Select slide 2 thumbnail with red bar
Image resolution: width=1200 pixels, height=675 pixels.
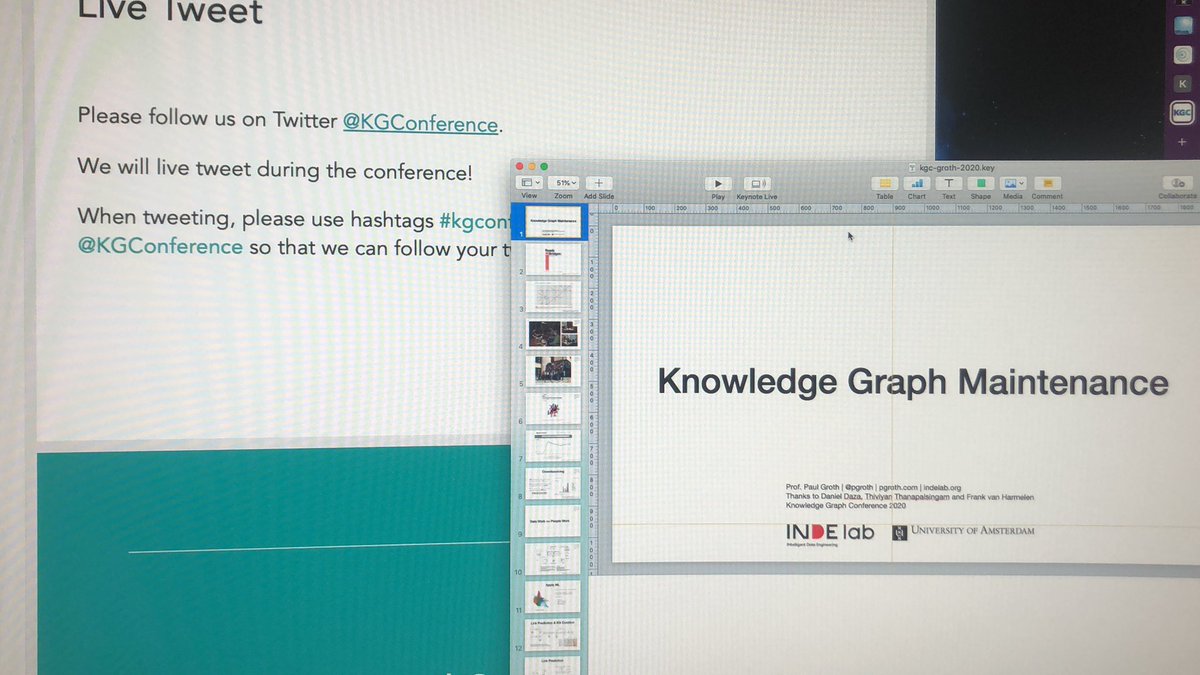pyautogui.click(x=553, y=259)
